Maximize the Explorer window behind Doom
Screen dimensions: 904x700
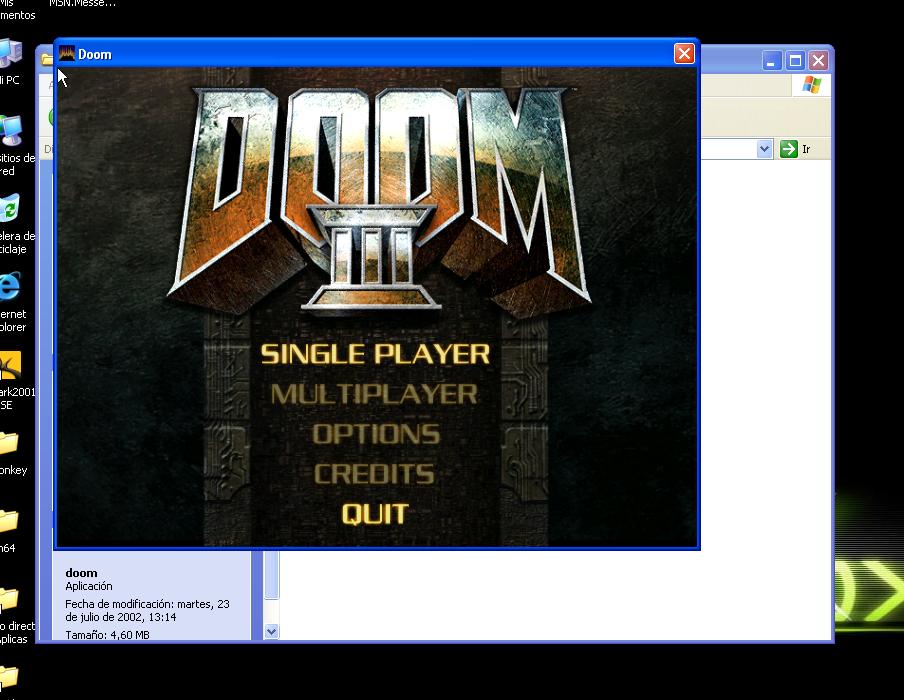pos(795,60)
